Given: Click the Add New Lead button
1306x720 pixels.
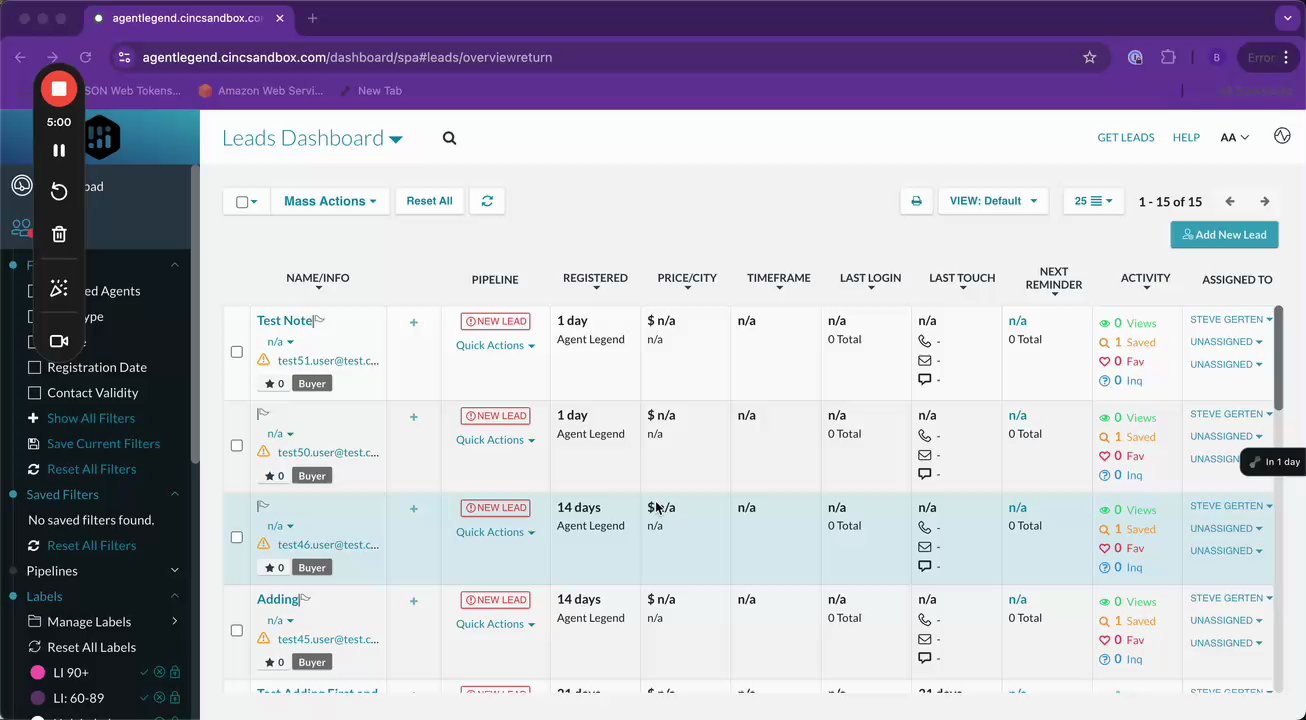Looking at the screenshot, I should 1224,235.
